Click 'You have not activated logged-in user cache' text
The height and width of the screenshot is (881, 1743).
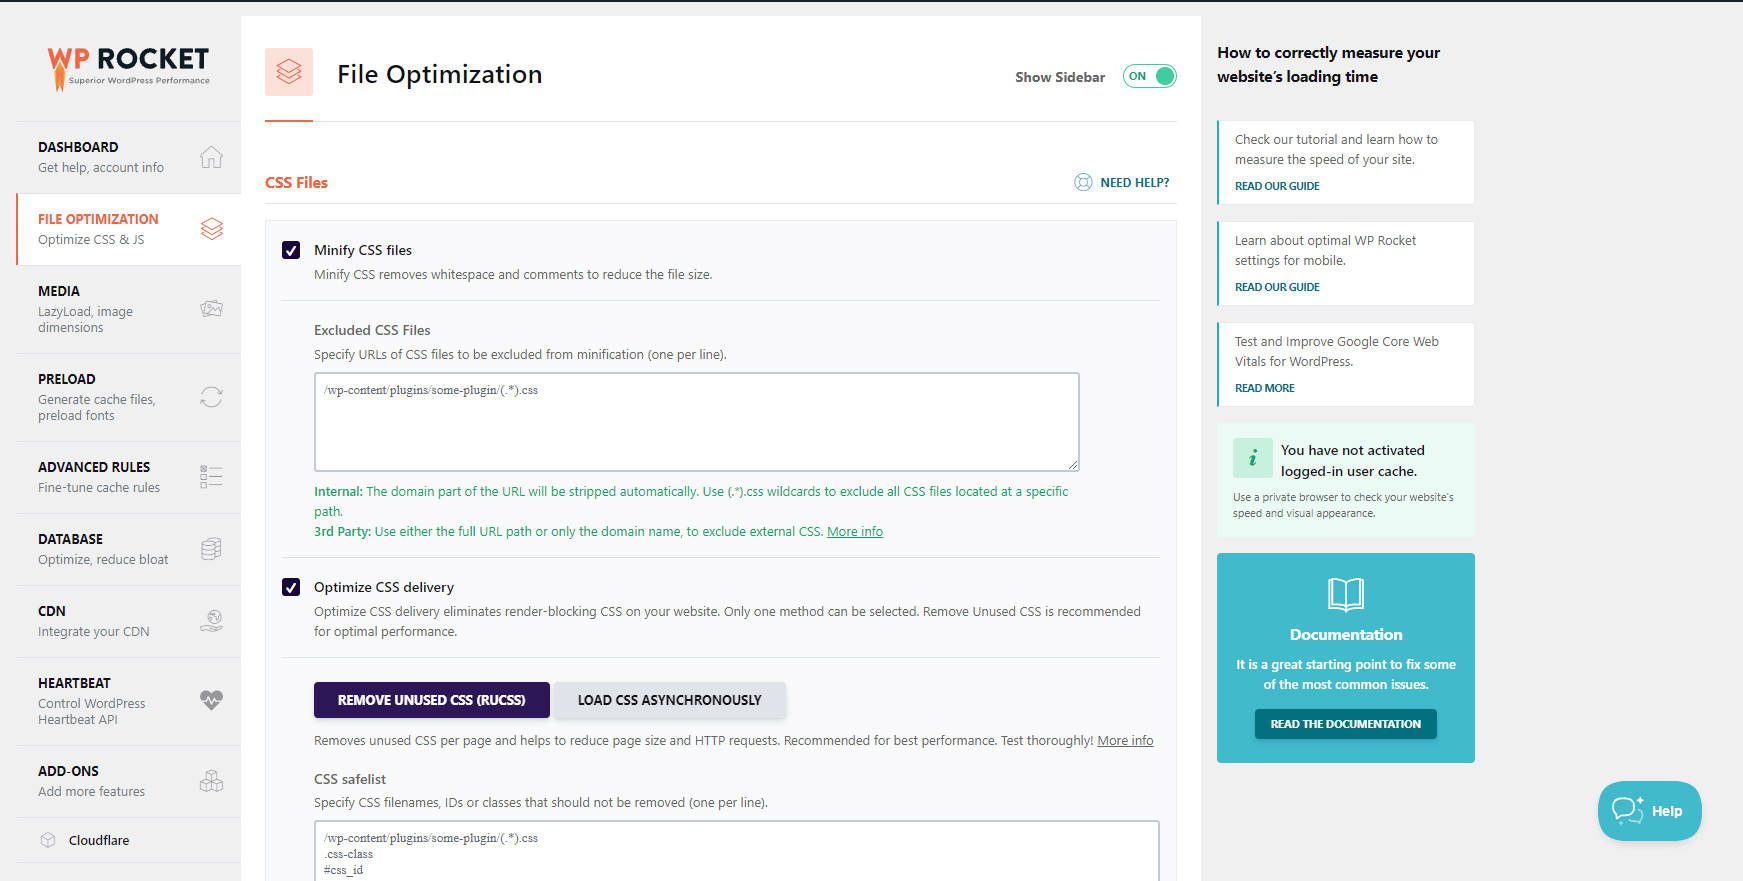point(1352,461)
